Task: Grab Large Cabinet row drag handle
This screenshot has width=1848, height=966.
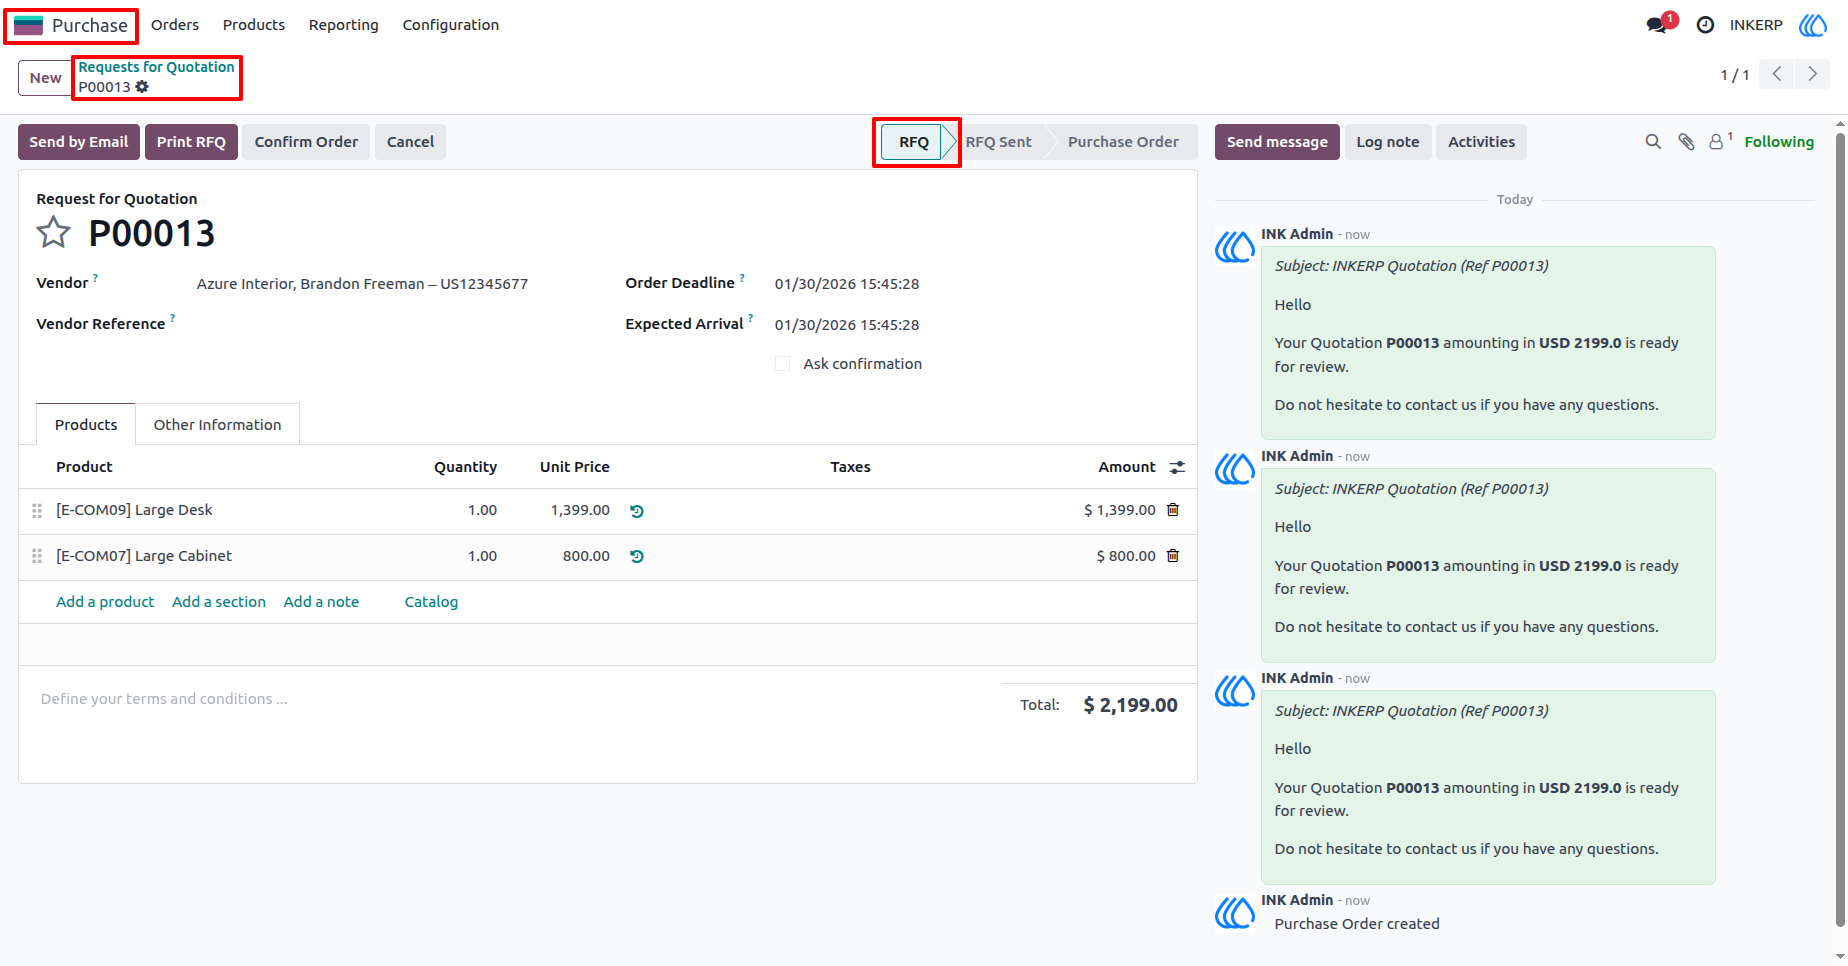Action: 37,557
